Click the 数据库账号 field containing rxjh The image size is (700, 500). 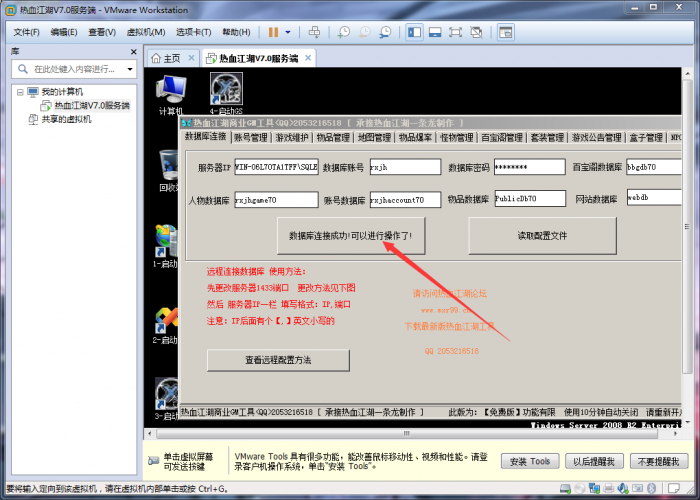click(x=405, y=167)
